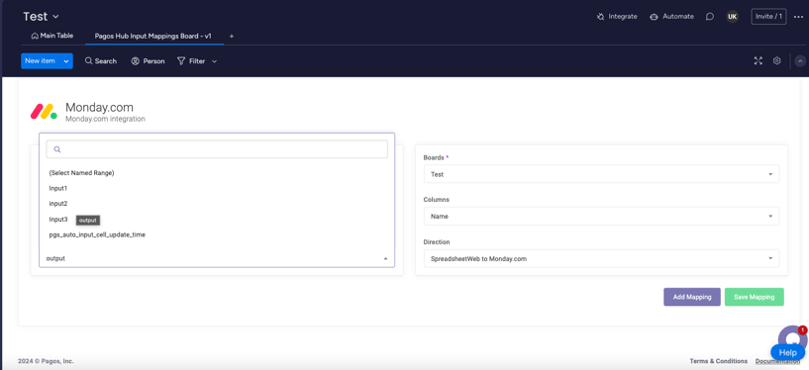The image size is (809, 370).
Task: Click the UK user avatar
Action: pos(732,17)
